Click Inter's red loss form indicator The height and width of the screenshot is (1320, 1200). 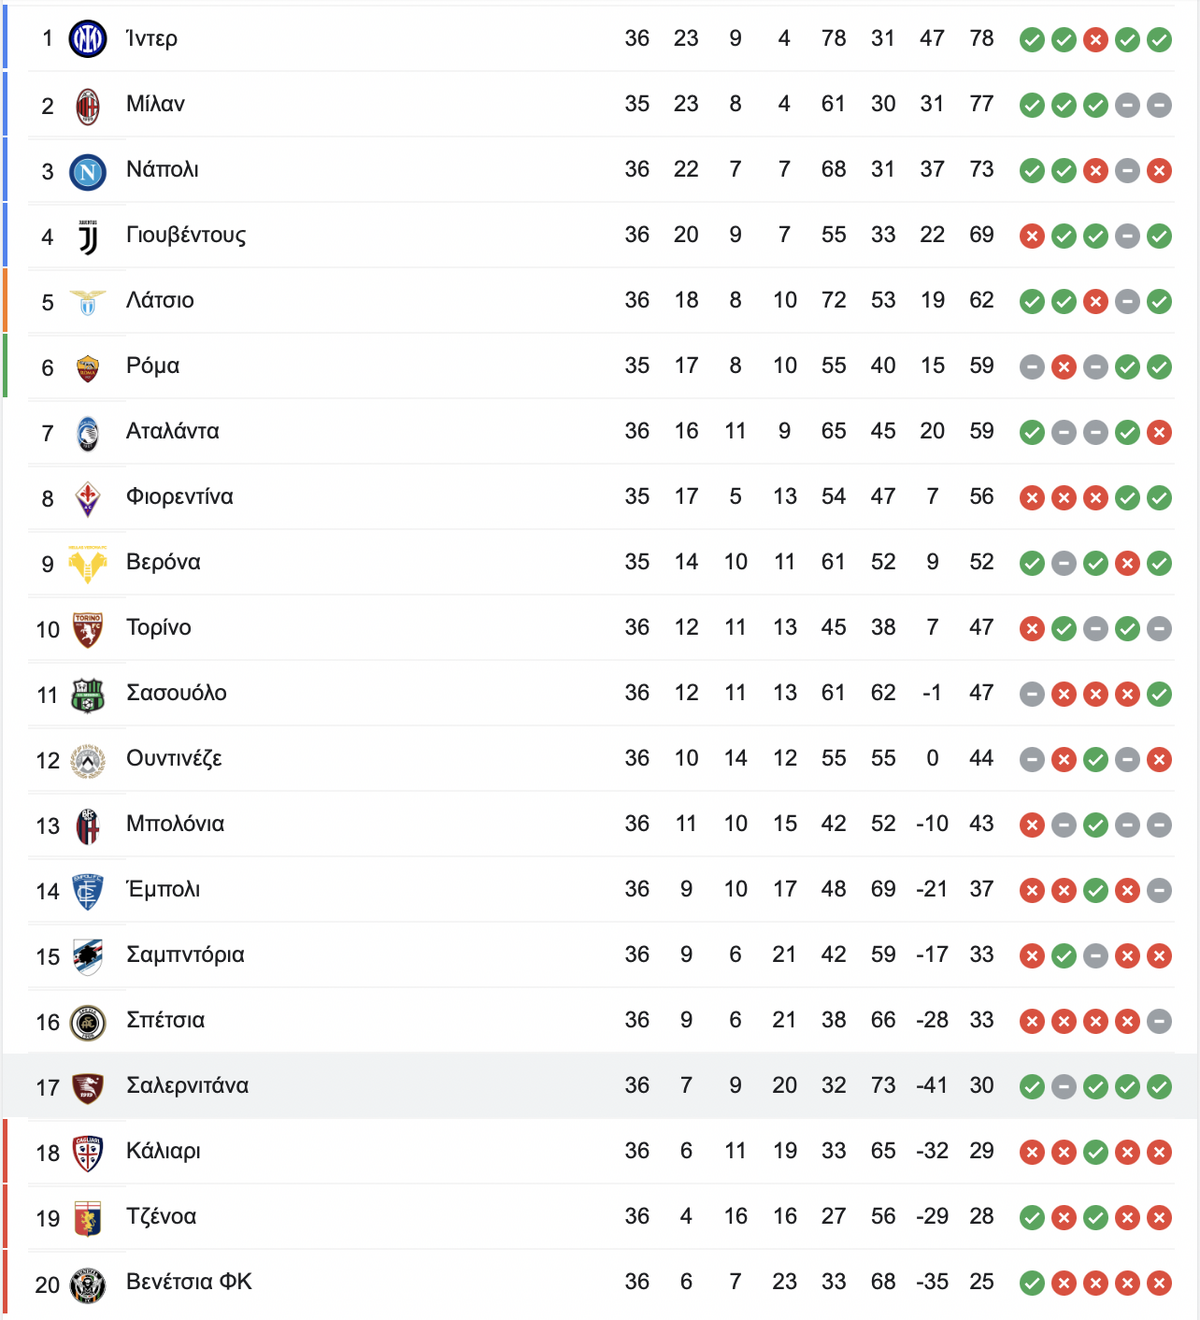1096,40
